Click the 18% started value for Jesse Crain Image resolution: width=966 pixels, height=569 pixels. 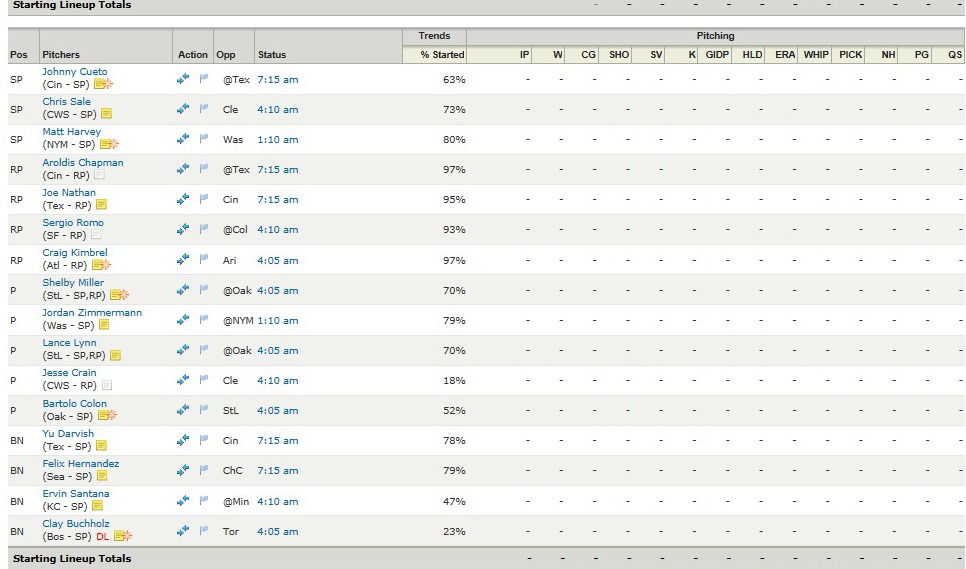click(x=454, y=380)
